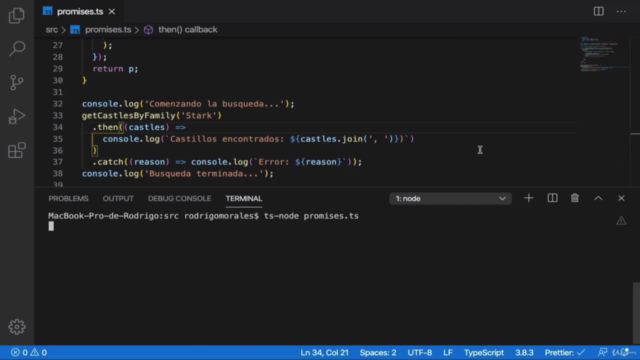This screenshot has width=640, height=360.
Task: Open the Run and Debug view
Action: [17, 116]
